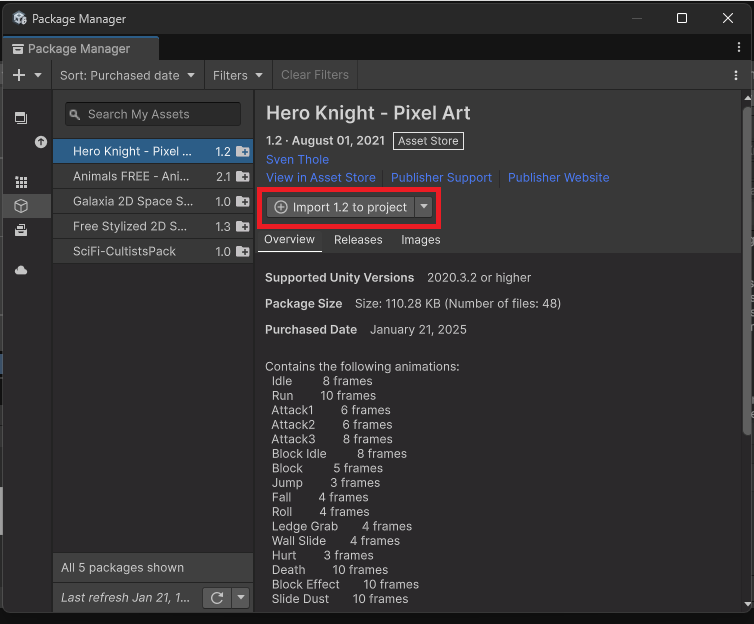
Task: Click the Updates arrow sidebar icon
Action: coord(41,142)
